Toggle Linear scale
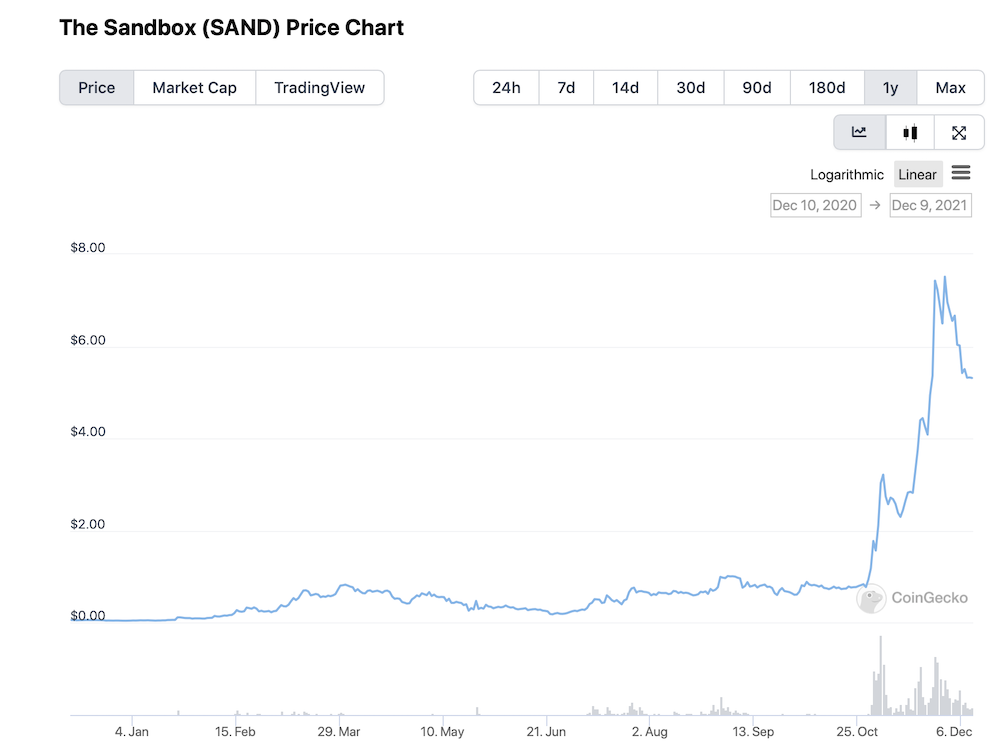This screenshot has width=1000, height=754. coord(918,175)
